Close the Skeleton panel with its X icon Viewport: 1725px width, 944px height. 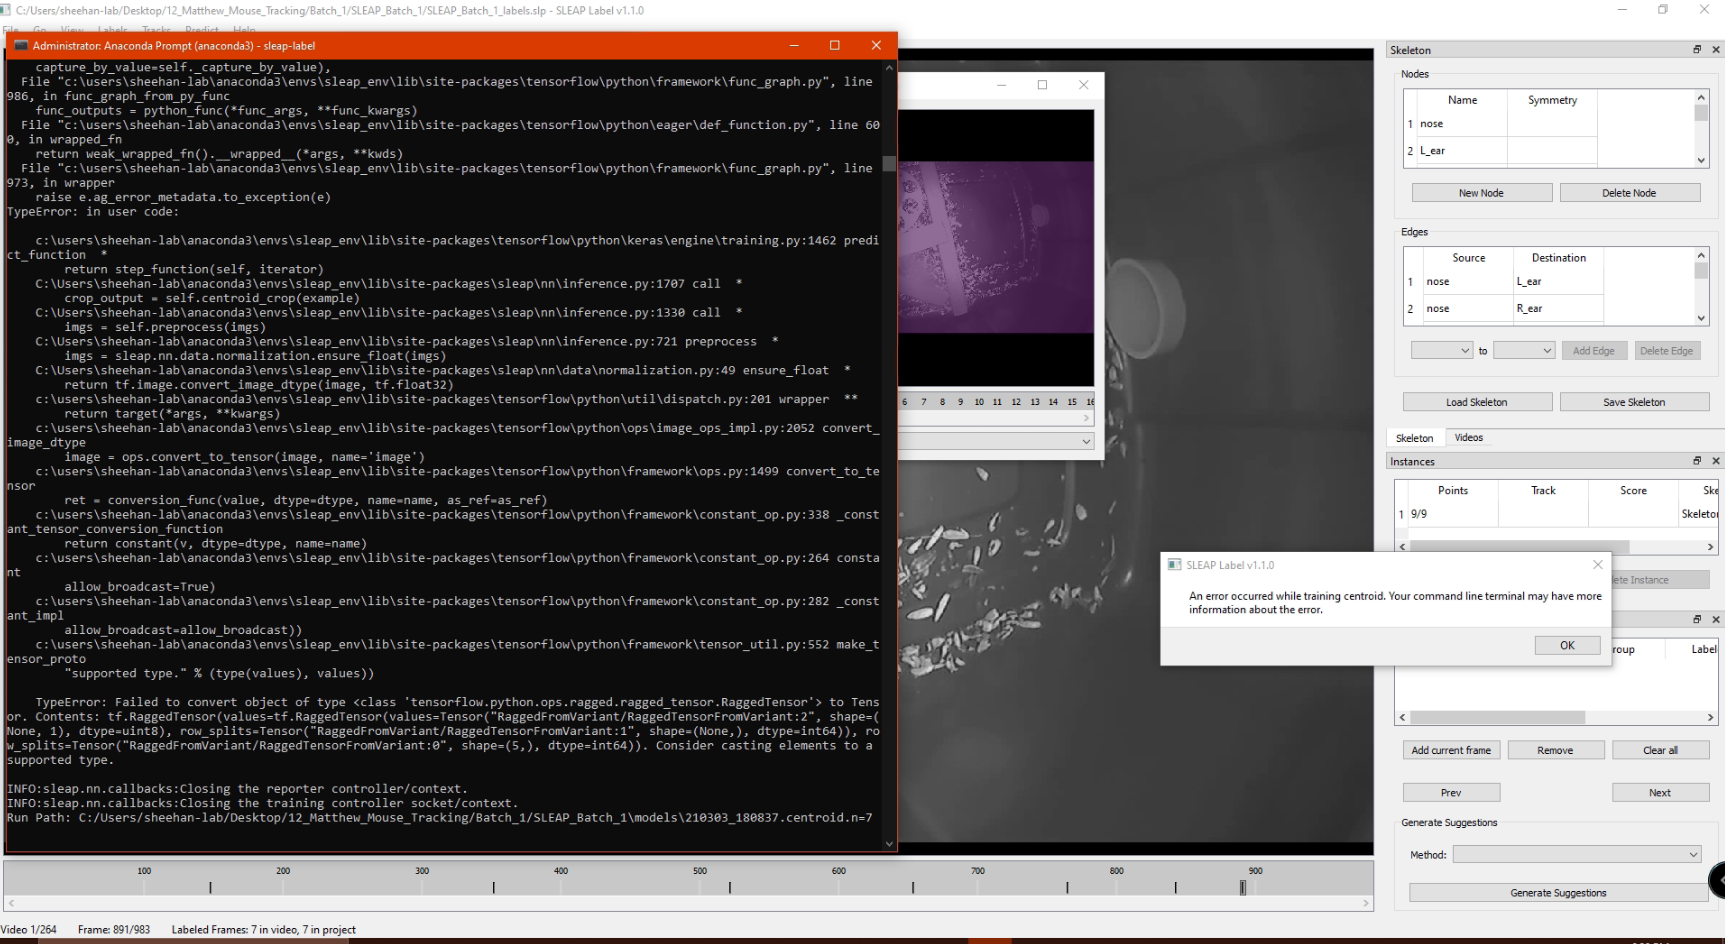tap(1716, 48)
